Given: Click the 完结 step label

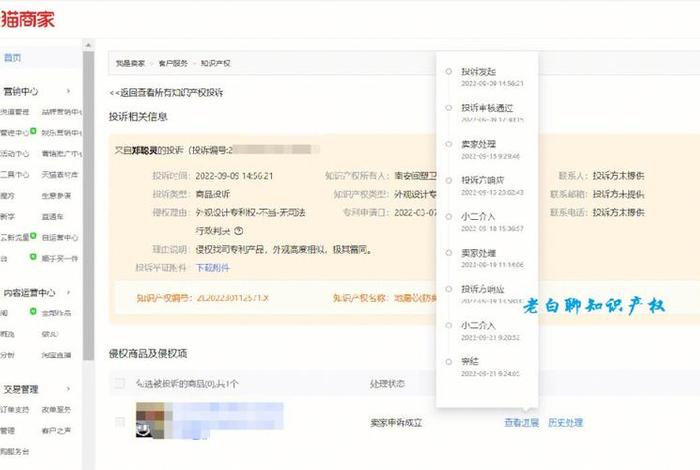Looking at the screenshot, I should [x=470, y=361].
